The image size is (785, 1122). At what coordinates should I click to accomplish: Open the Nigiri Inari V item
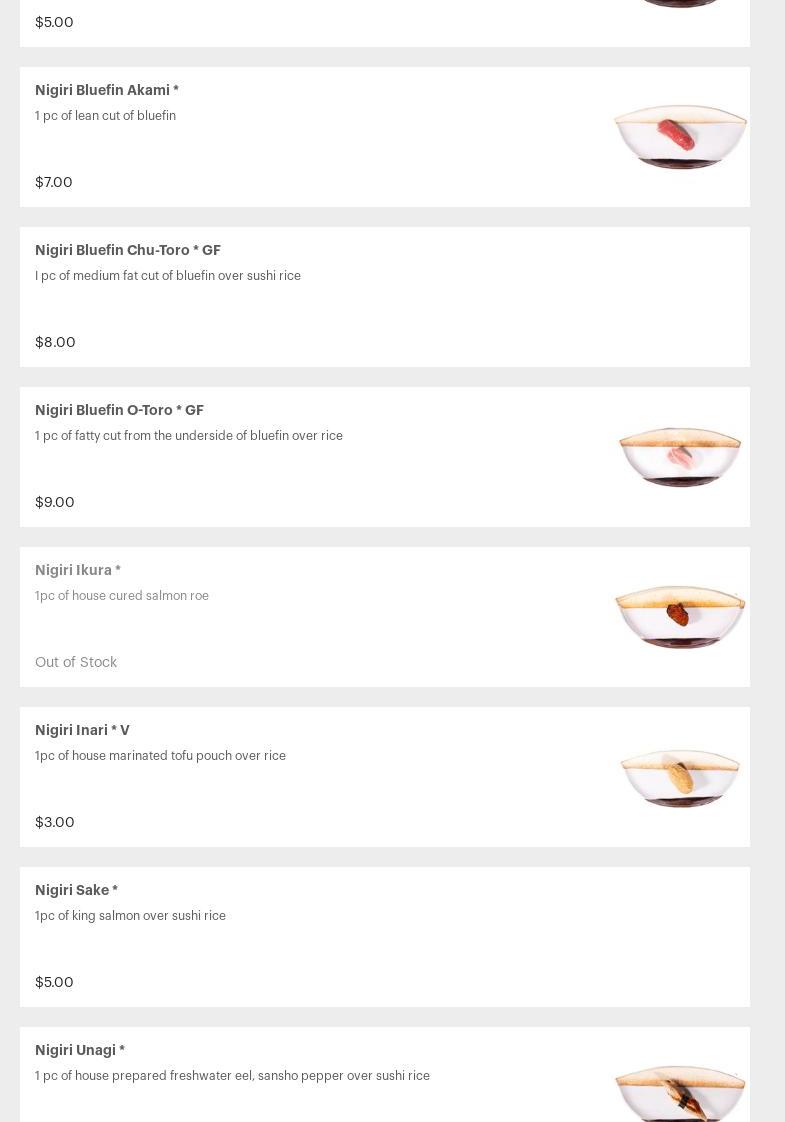pos(82,730)
